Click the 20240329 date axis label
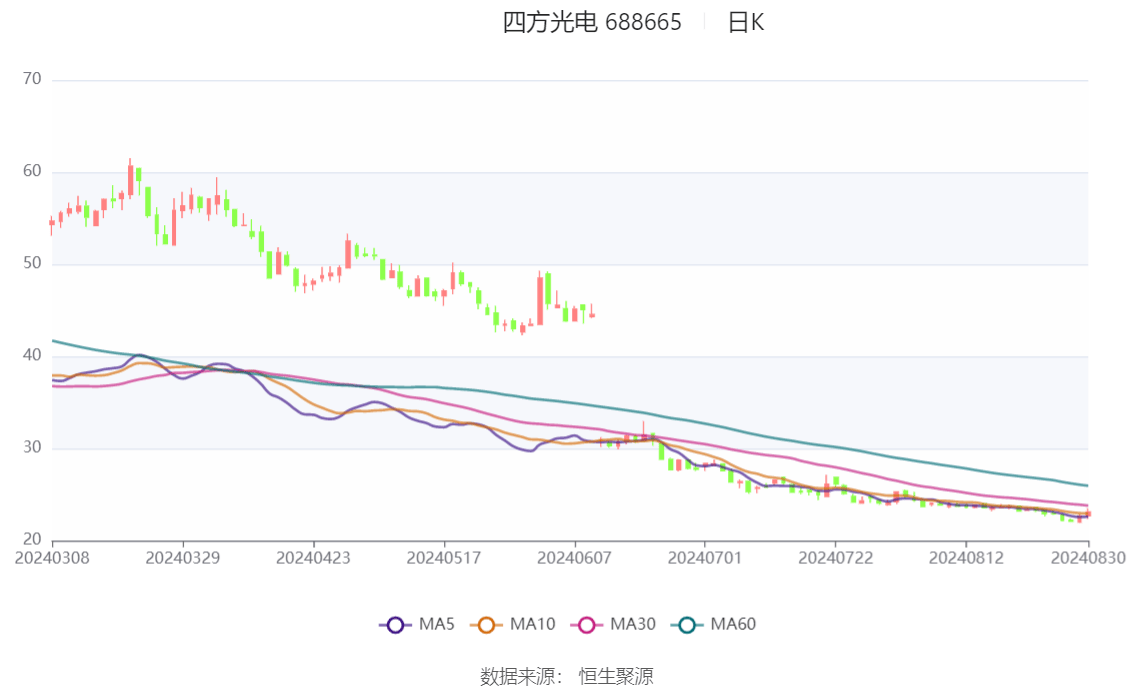The image size is (1134, 689). (183, 558)
